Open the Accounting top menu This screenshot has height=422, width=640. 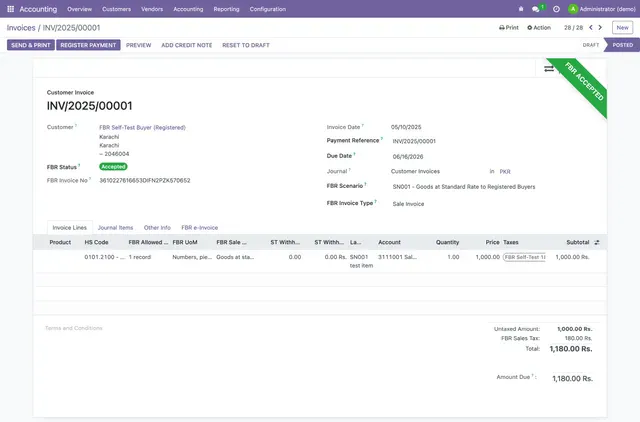point(188,9)
